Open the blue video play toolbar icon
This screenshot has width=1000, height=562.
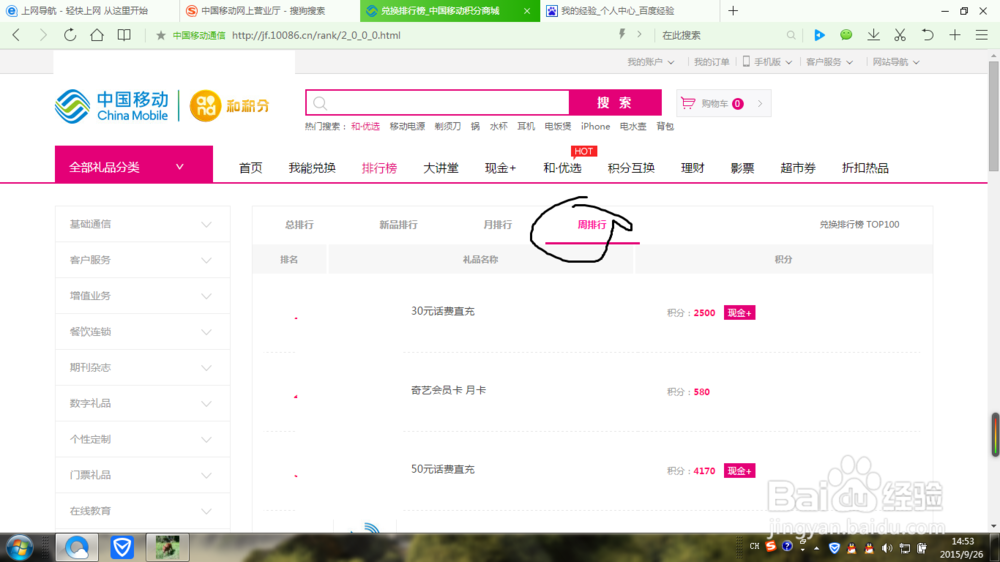tap(820, 35)
